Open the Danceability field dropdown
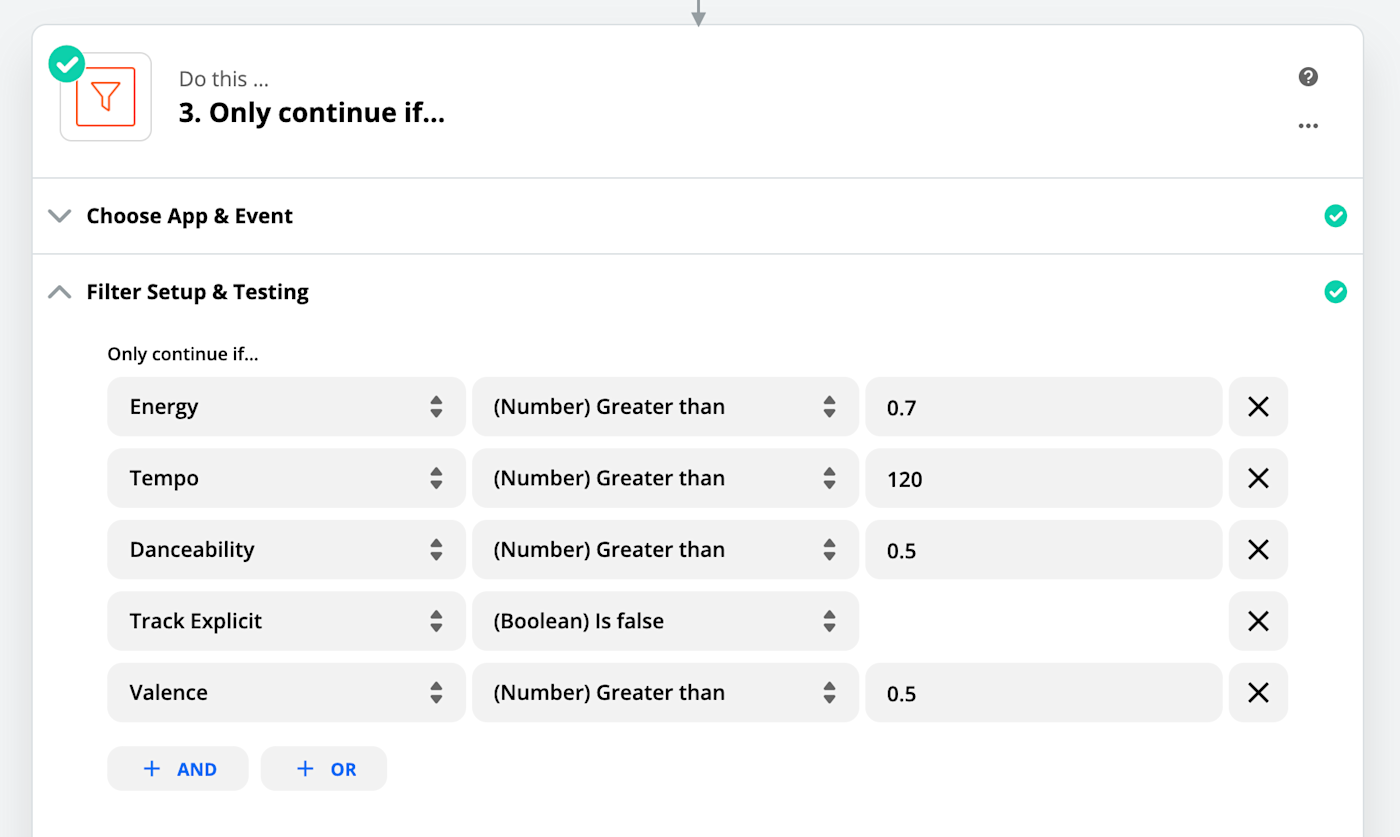 pos(286,550)
